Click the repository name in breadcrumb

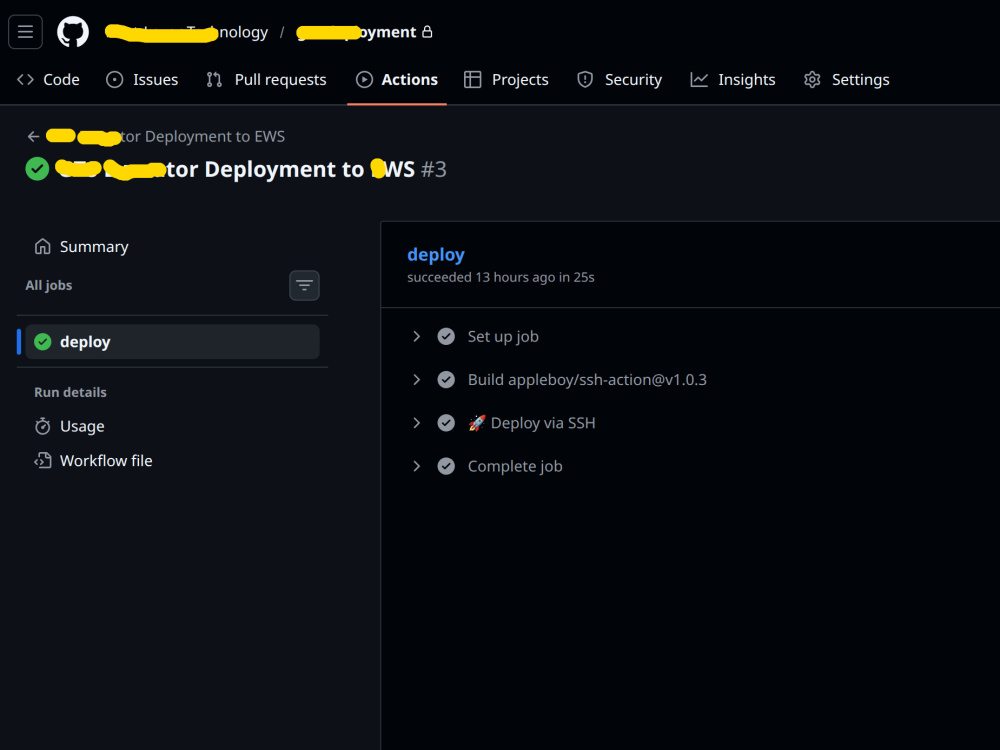357,32
